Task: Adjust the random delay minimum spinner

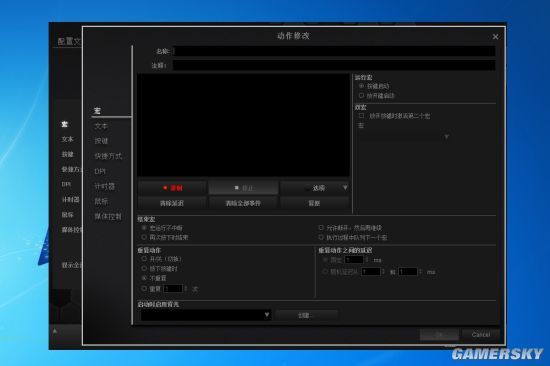Action: pos(384,272)
